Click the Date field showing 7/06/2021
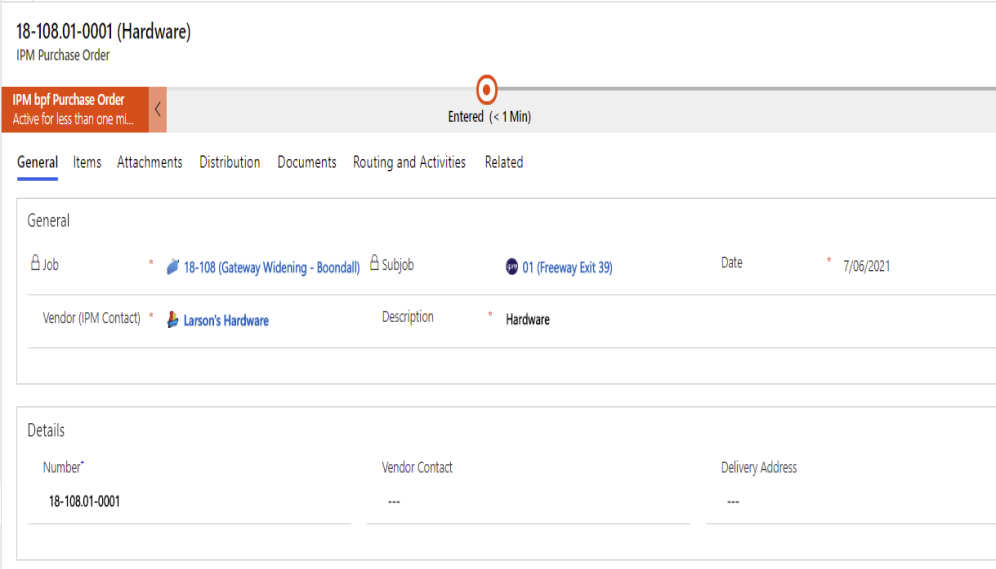The height and width of the screenshot is (569, 996). coord(866,266)
